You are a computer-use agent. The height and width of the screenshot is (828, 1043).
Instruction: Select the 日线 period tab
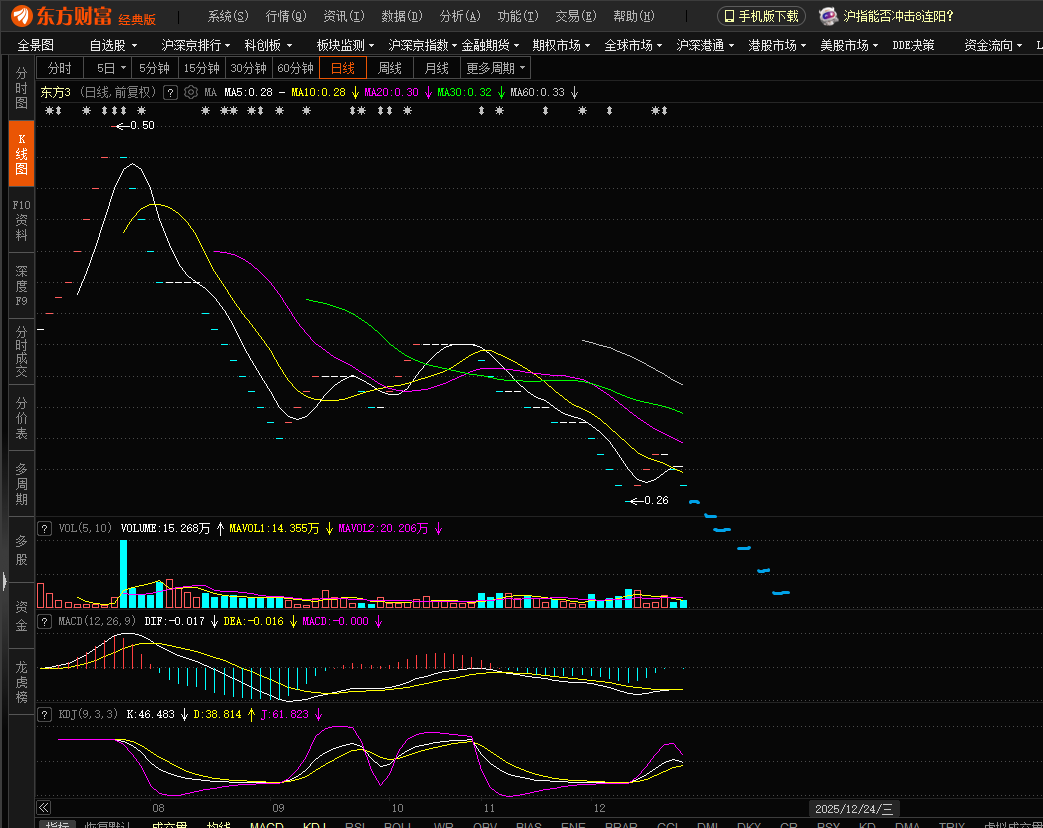tap(343, 68)
